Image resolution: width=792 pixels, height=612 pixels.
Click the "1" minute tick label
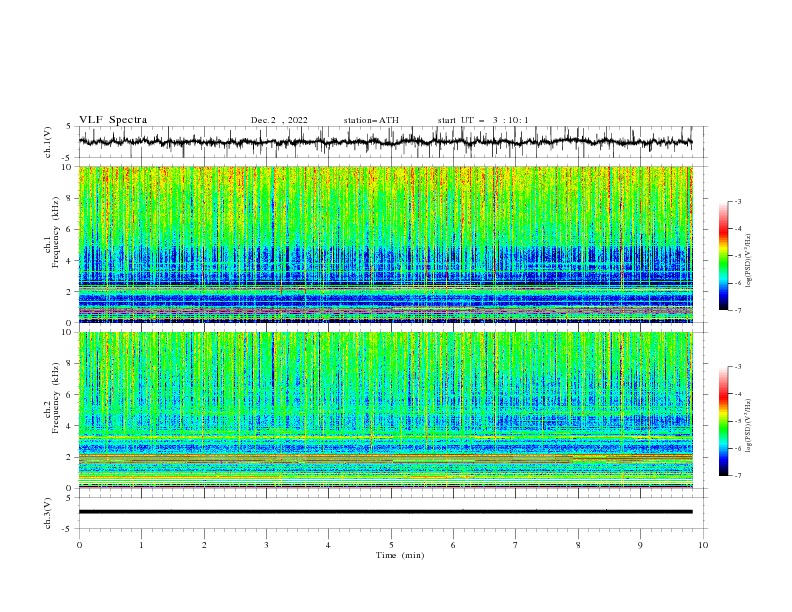pyautogui.click(x=141, y=545)
